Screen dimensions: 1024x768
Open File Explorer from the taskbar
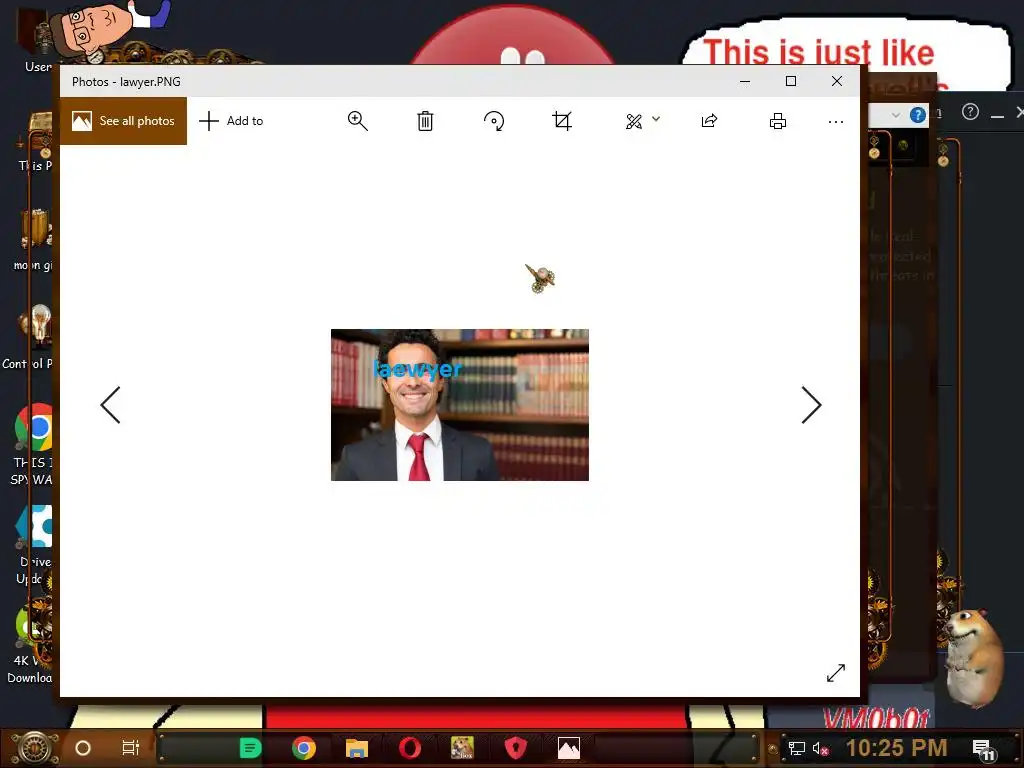tap(357, 748)
